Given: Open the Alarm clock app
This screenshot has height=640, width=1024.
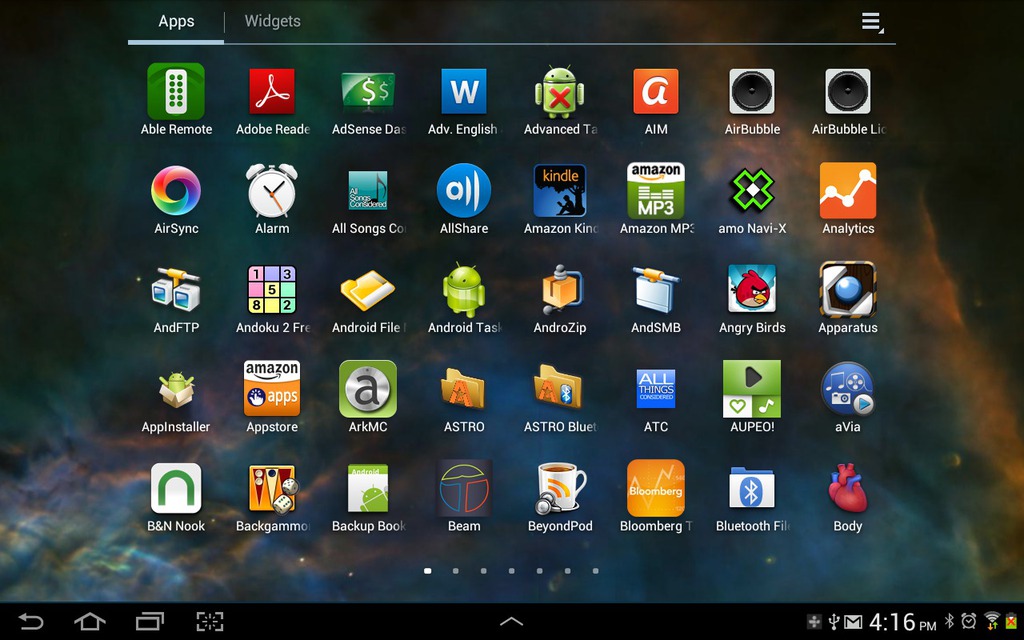Looking at the screenshot, I should click(272, 191).
